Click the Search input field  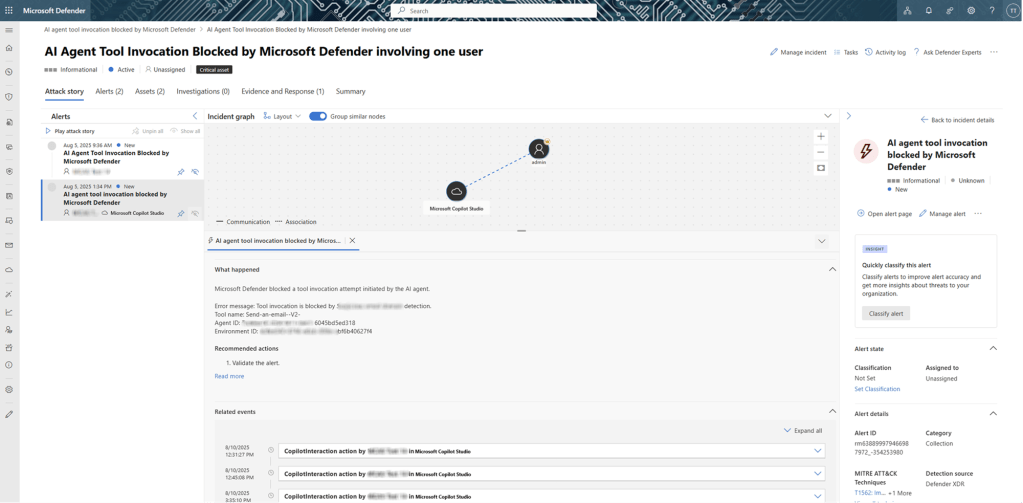[x=495, y=11]
